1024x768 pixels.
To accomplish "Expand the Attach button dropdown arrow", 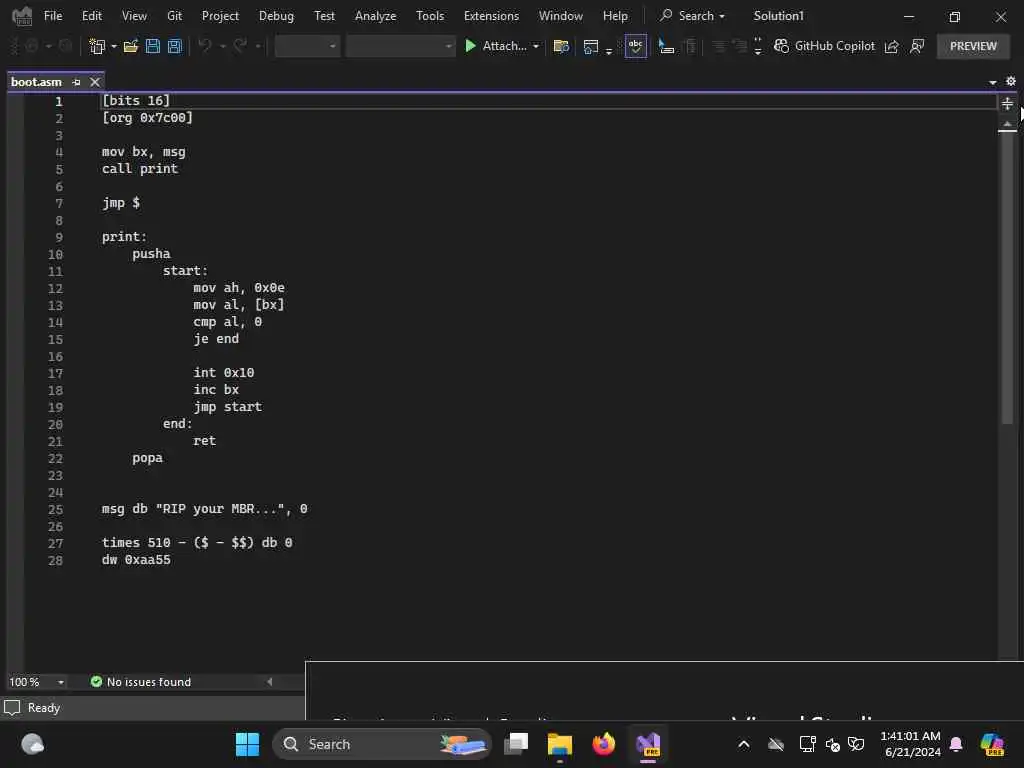I will pos(536,46).
